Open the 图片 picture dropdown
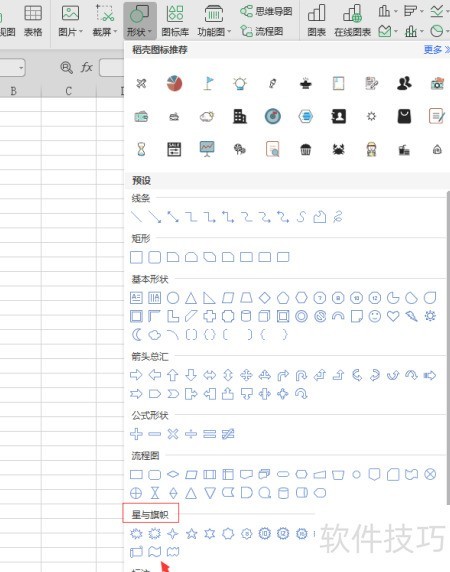This screenshot has width=450, height=572. pyautogui.click(x=70, y=21)
